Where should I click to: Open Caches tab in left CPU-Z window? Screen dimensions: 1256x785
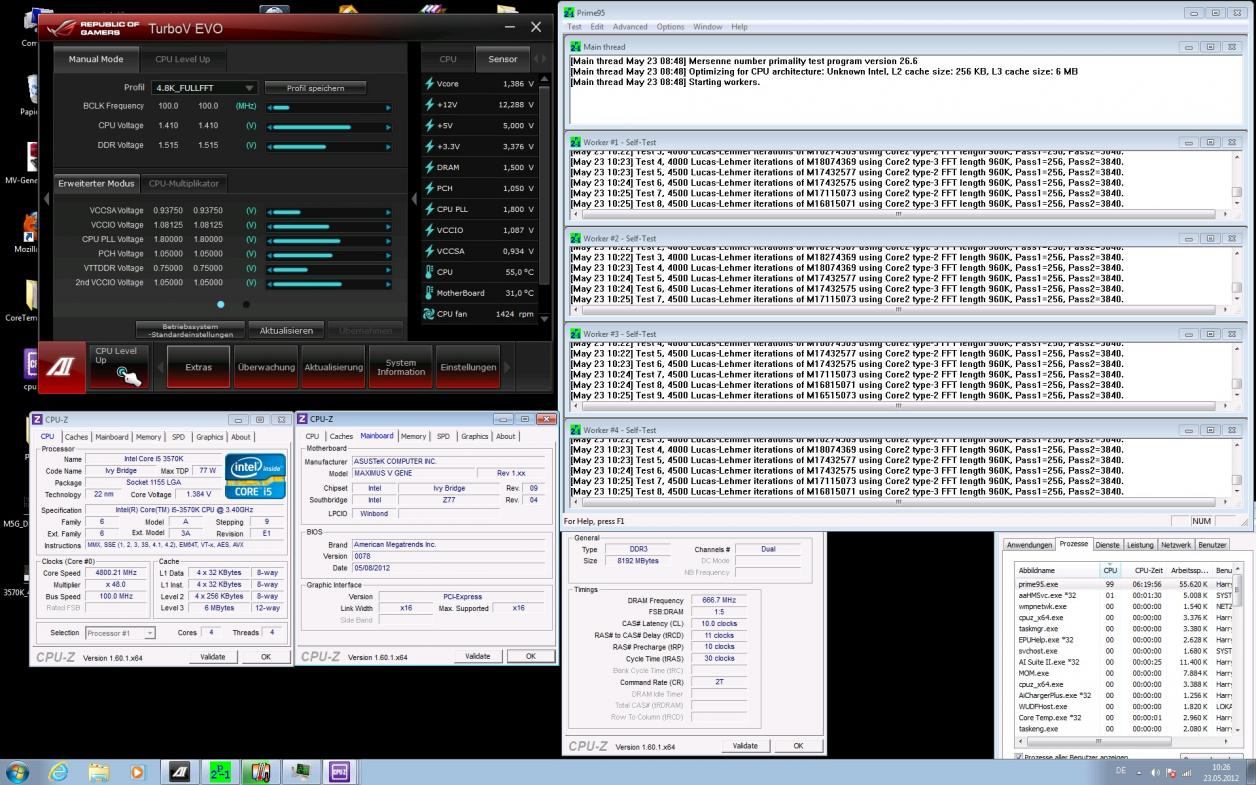77,436
